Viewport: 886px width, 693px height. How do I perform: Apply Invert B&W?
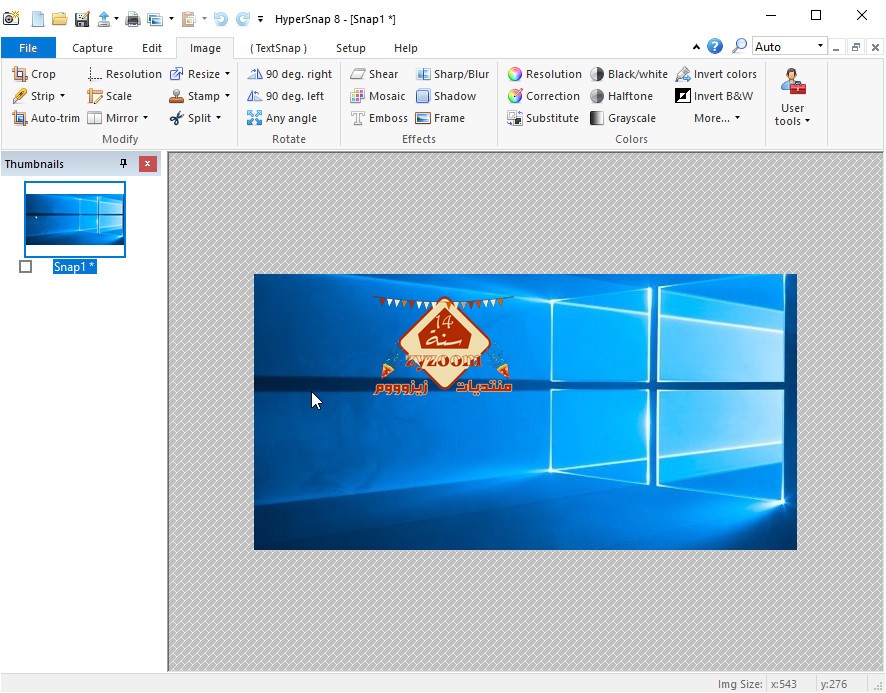click(714, 96)
